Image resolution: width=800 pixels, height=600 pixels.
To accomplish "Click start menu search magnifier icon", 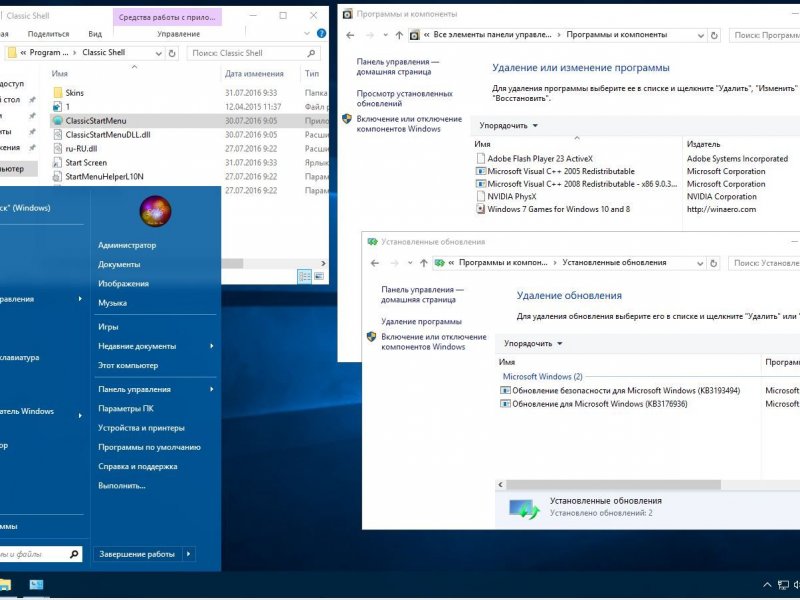I will coord(74,554).
